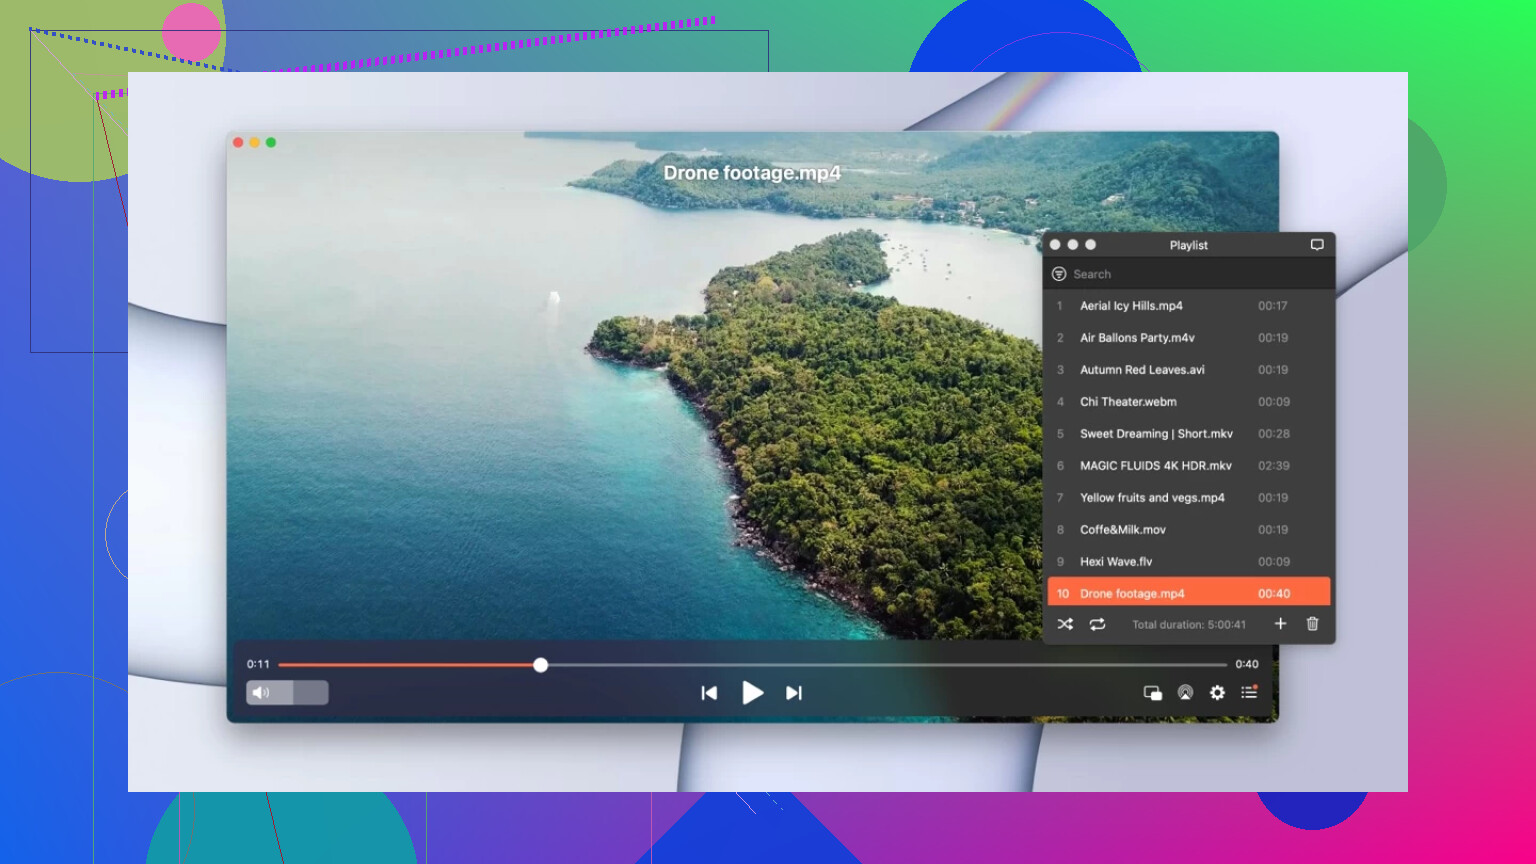1536x864 pixels.
Task: Toggle the playlist panel icon
Action: tap(1249, 692)
